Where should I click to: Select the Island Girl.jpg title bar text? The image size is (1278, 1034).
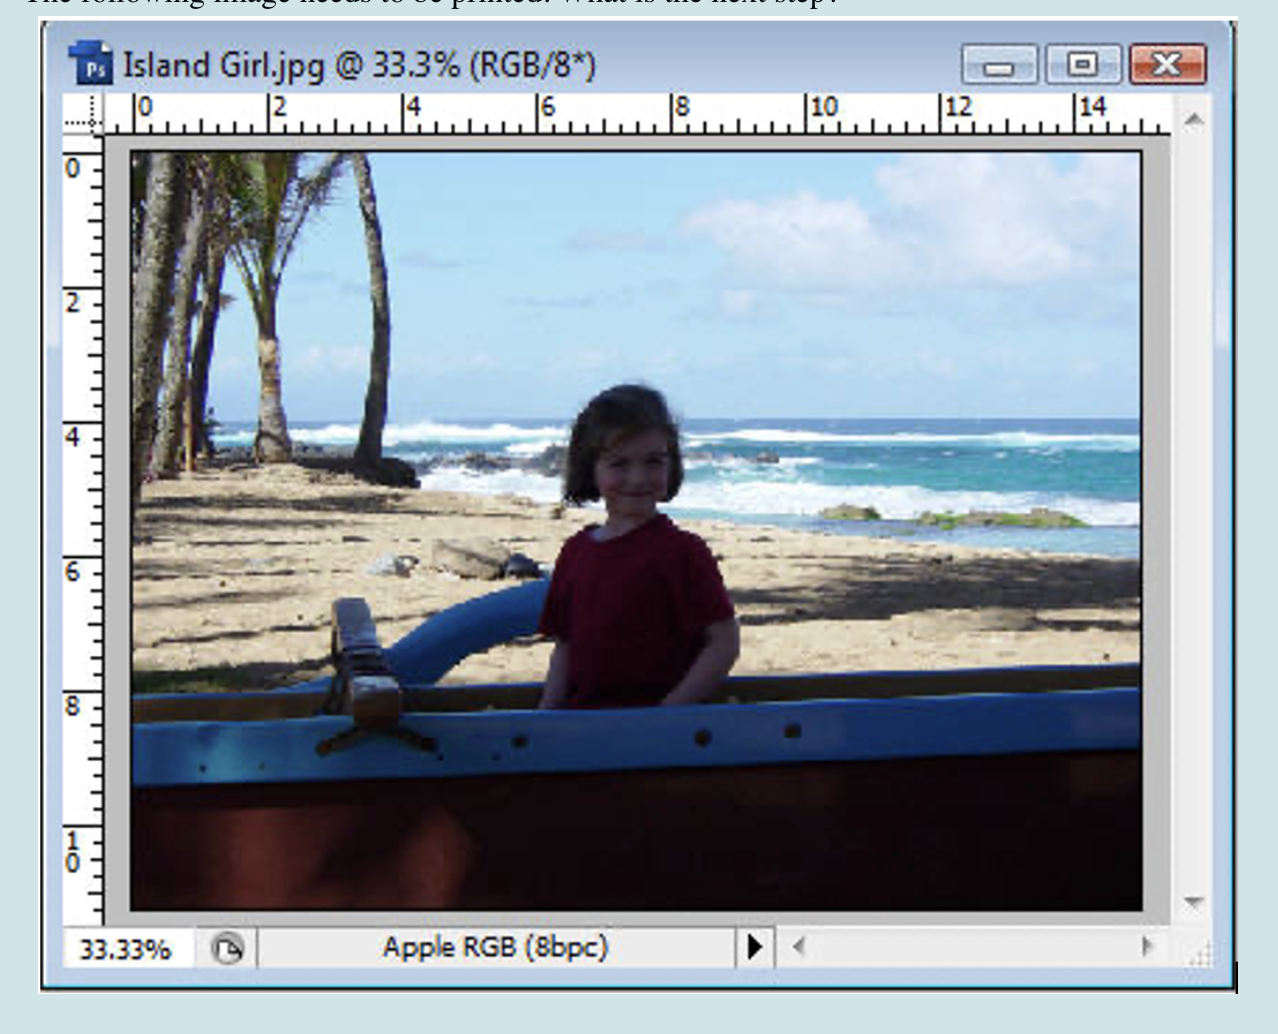point(359,66)
